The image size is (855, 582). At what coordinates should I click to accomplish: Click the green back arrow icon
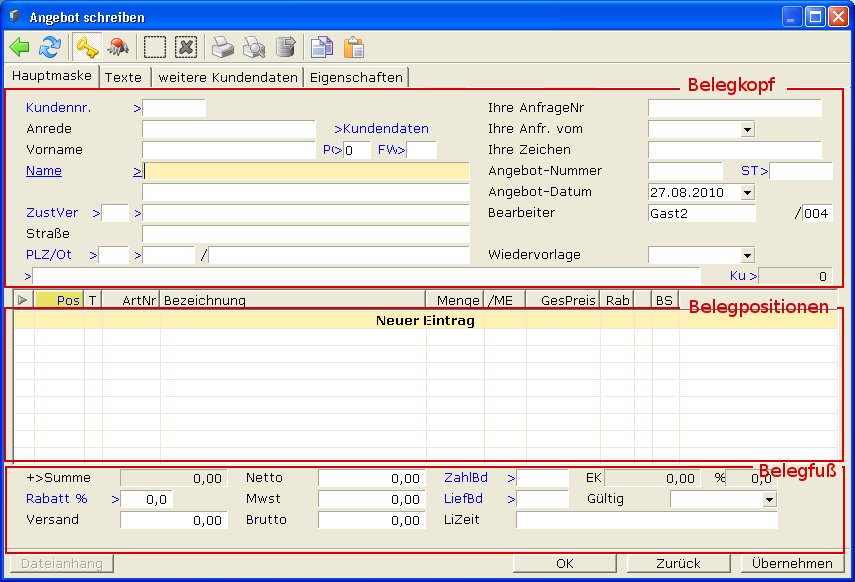(x=20, y=47)
